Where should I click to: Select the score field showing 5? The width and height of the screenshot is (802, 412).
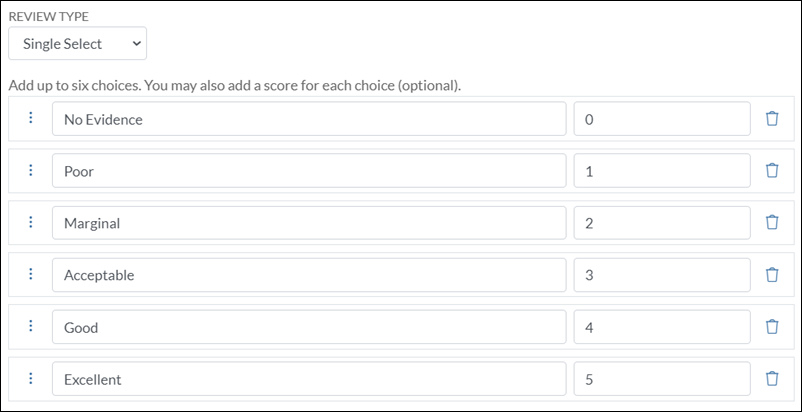point(661,379)
